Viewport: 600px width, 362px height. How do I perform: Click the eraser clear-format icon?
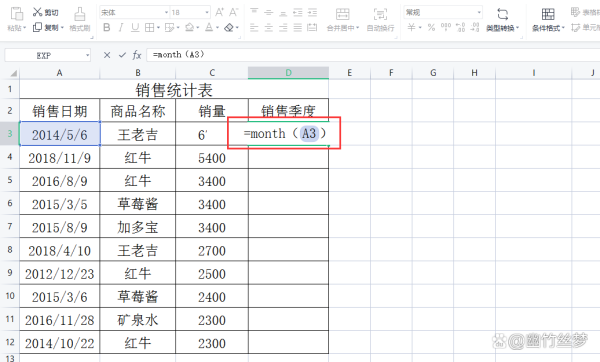(x=229, y=28)
